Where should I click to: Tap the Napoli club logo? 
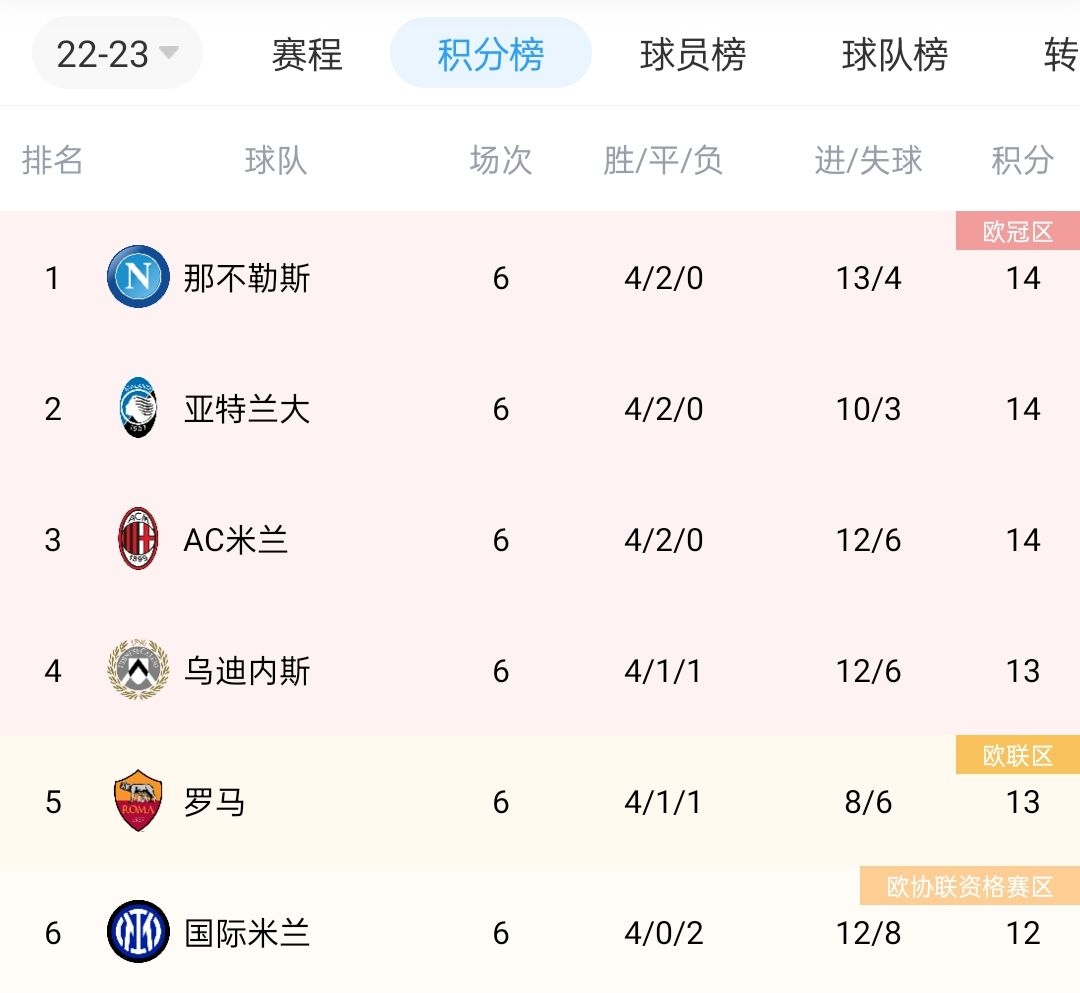pos(138,276)
